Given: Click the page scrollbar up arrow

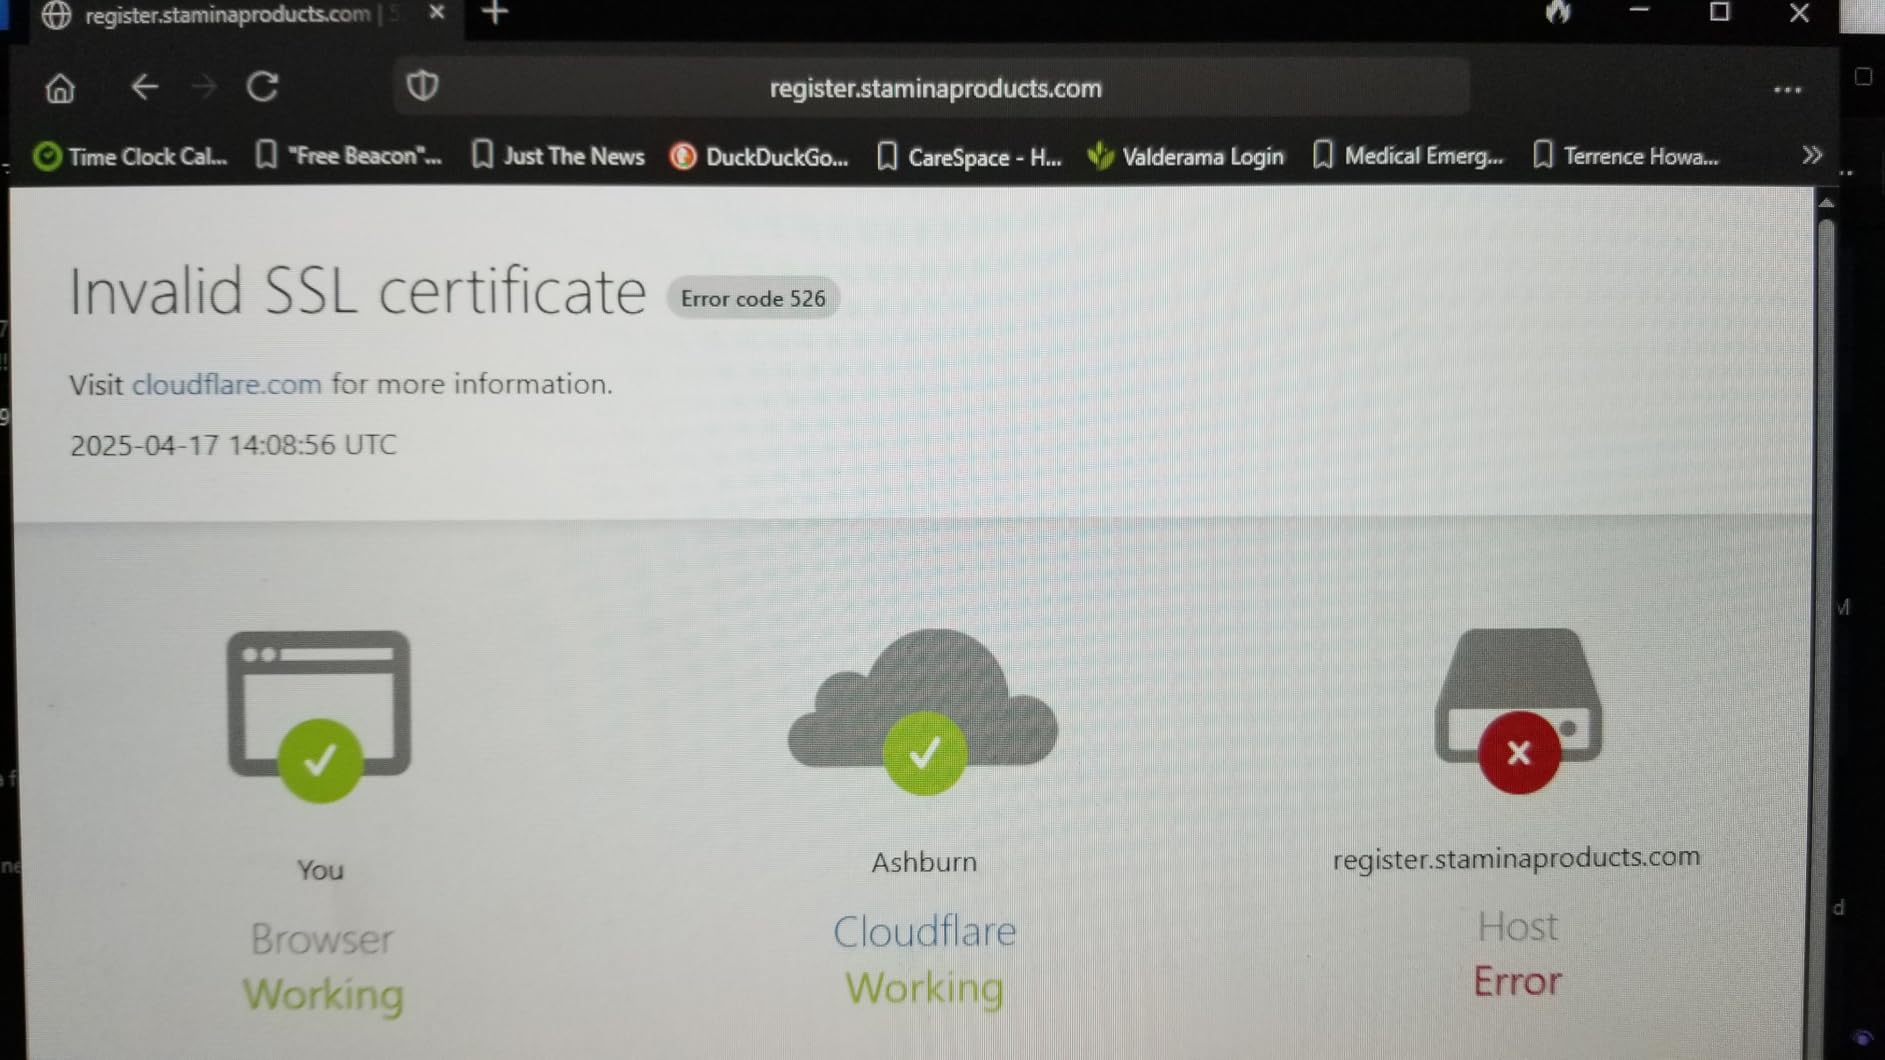Looking at the screenshot, I should point(1826,203).
